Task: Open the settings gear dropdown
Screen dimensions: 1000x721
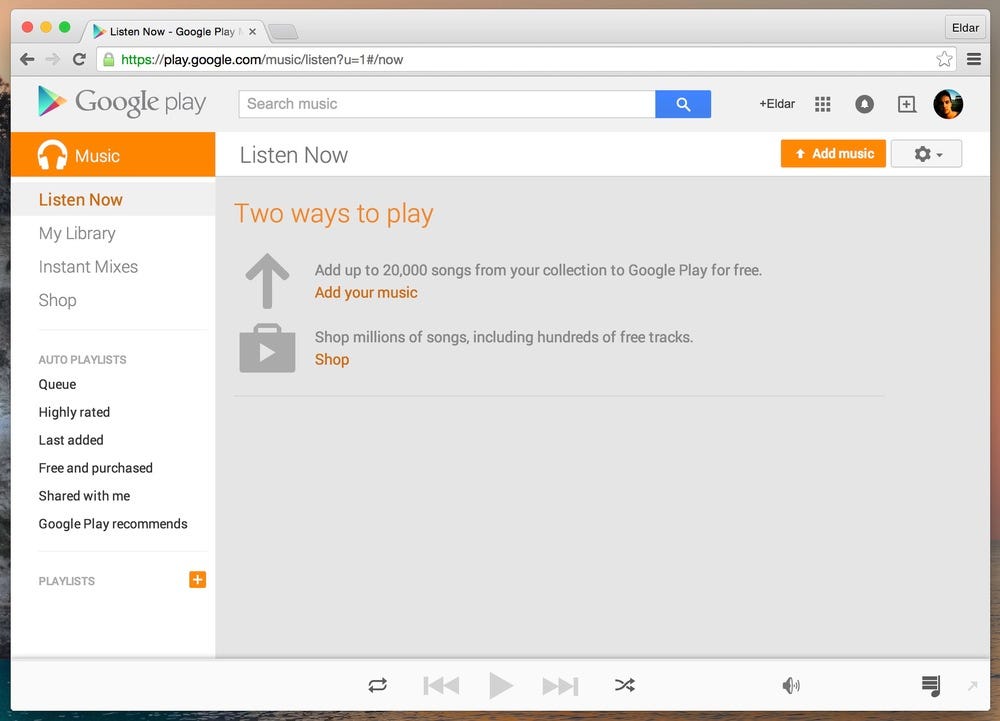Action: coord(926,154)
